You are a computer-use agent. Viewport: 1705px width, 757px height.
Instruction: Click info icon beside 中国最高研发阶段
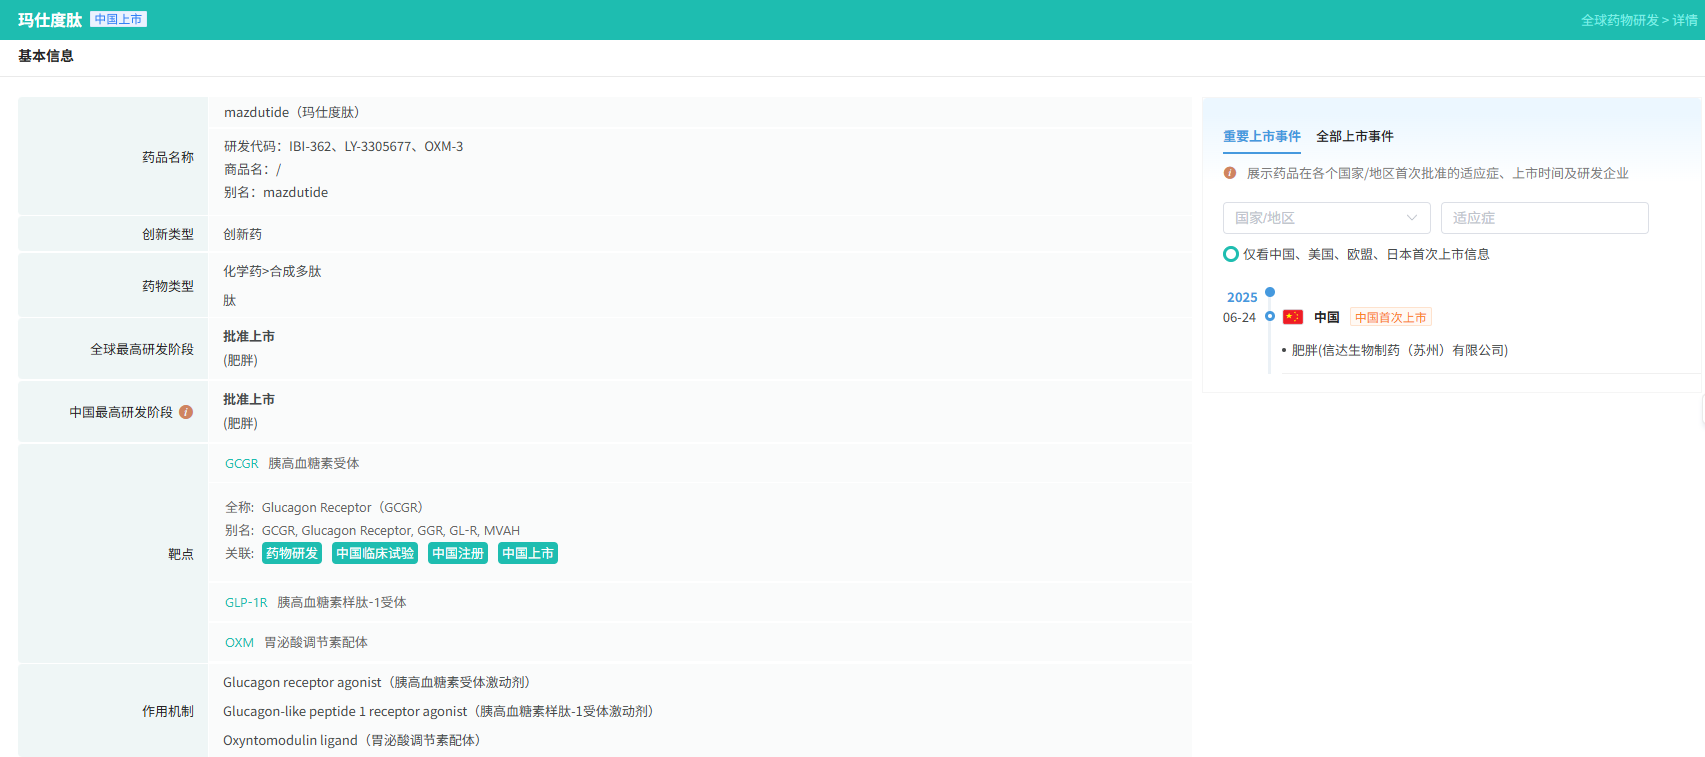click(x=186, y=412)
